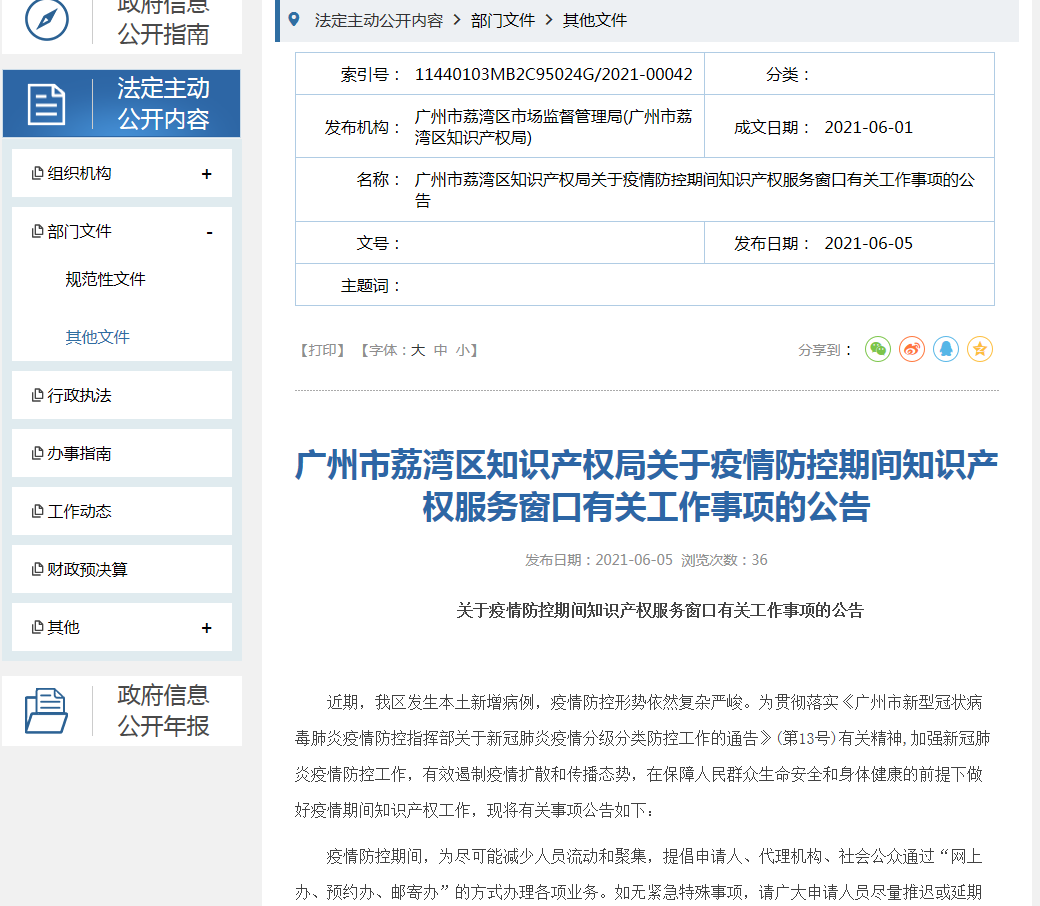Click location pin icon in breadcrumb
This screenshot has height=906, width=1040.
point(294,20)
